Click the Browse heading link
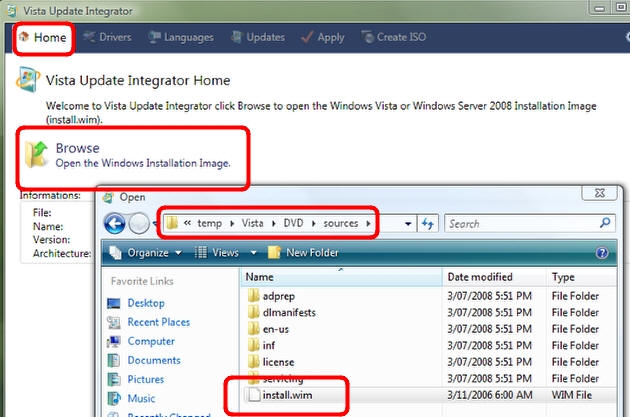 [78, 148]
